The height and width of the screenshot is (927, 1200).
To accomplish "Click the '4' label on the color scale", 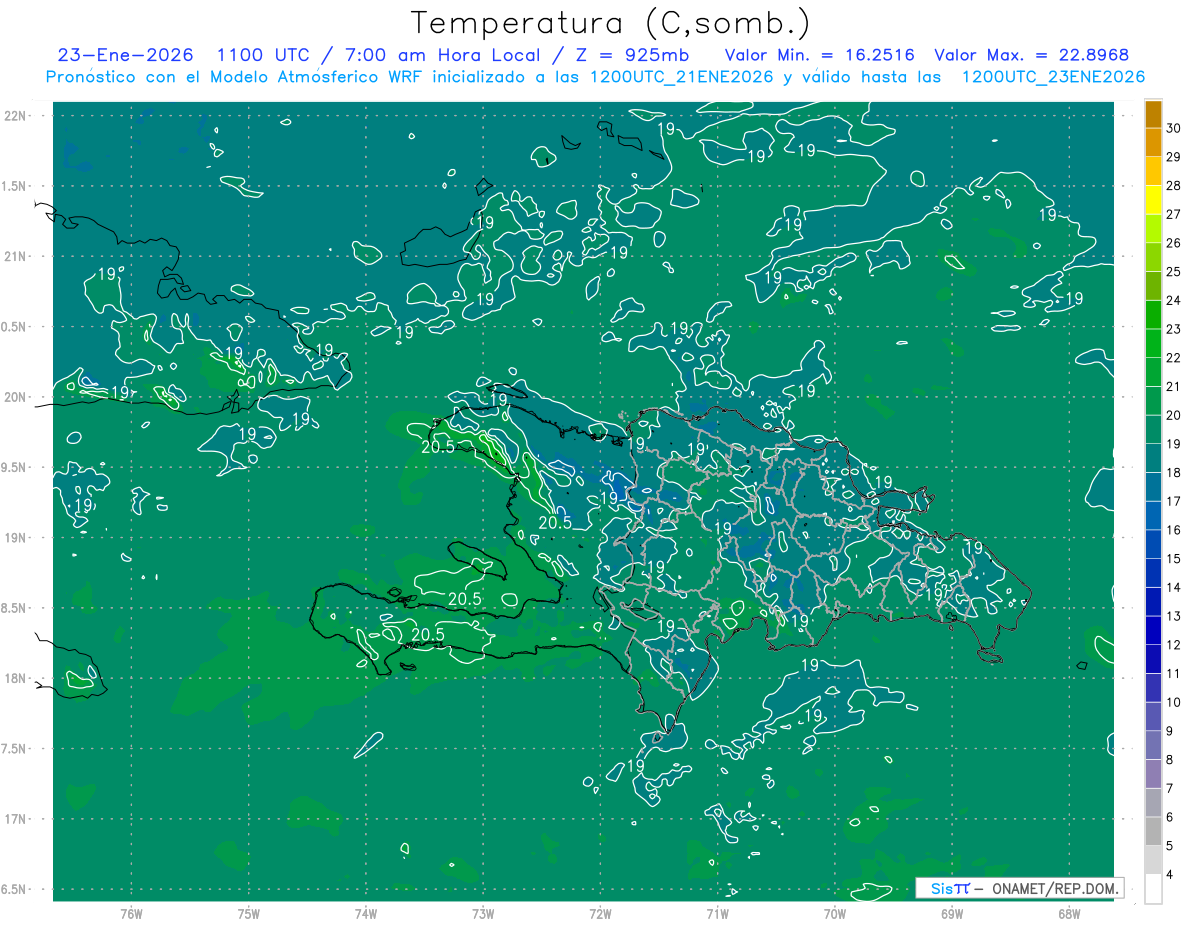I will pyautogui.click(x=1170, y=875).
